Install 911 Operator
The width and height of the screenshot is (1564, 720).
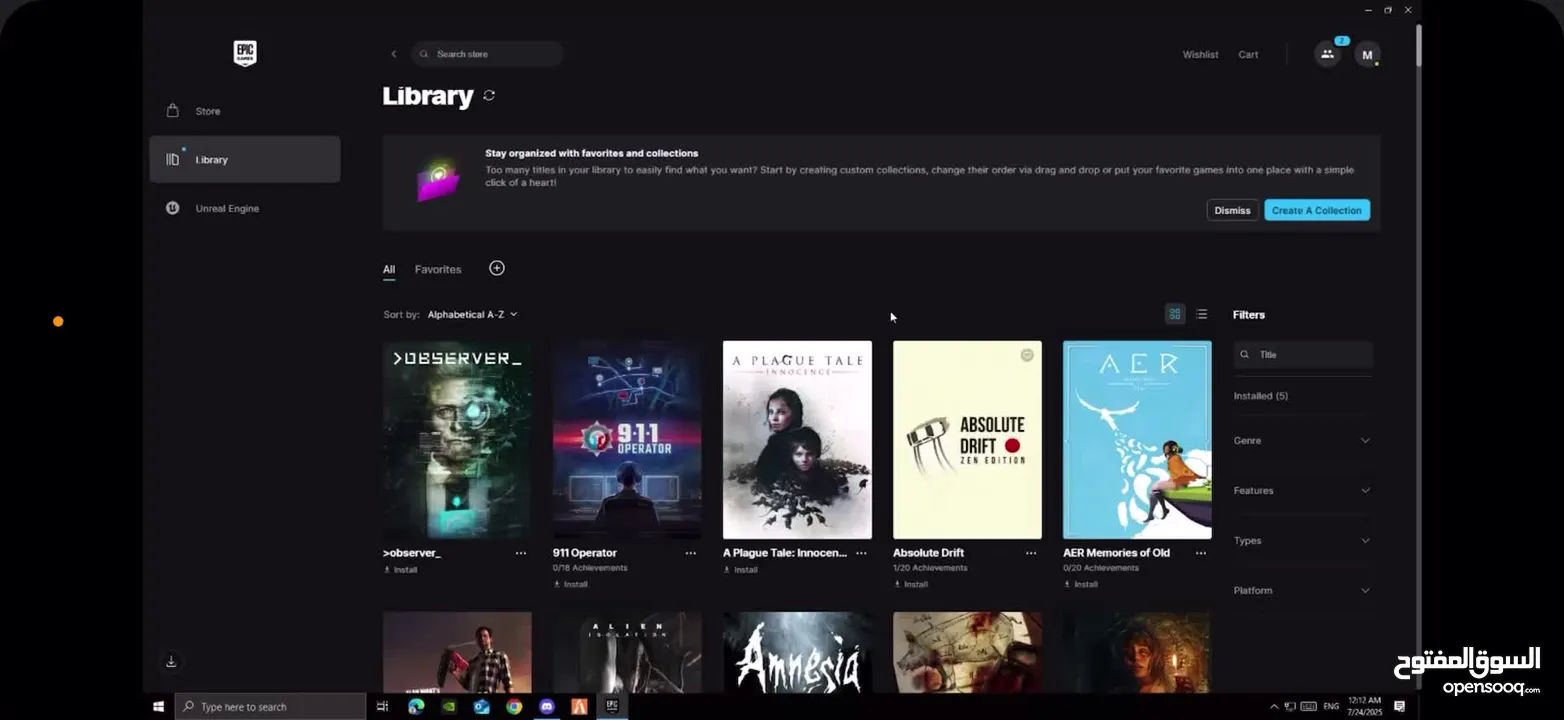571,584
